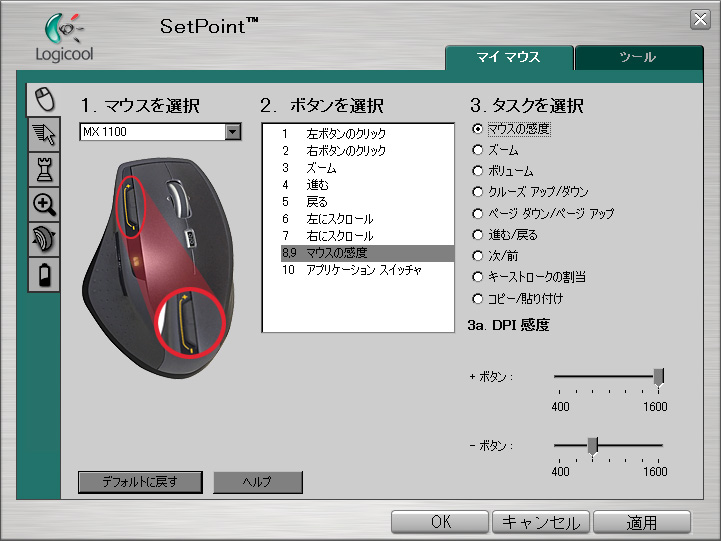Select the マウスの感度 radio button
Image resolution: width=721 pixels, height=541 pixels.
(x=477, y=129)
